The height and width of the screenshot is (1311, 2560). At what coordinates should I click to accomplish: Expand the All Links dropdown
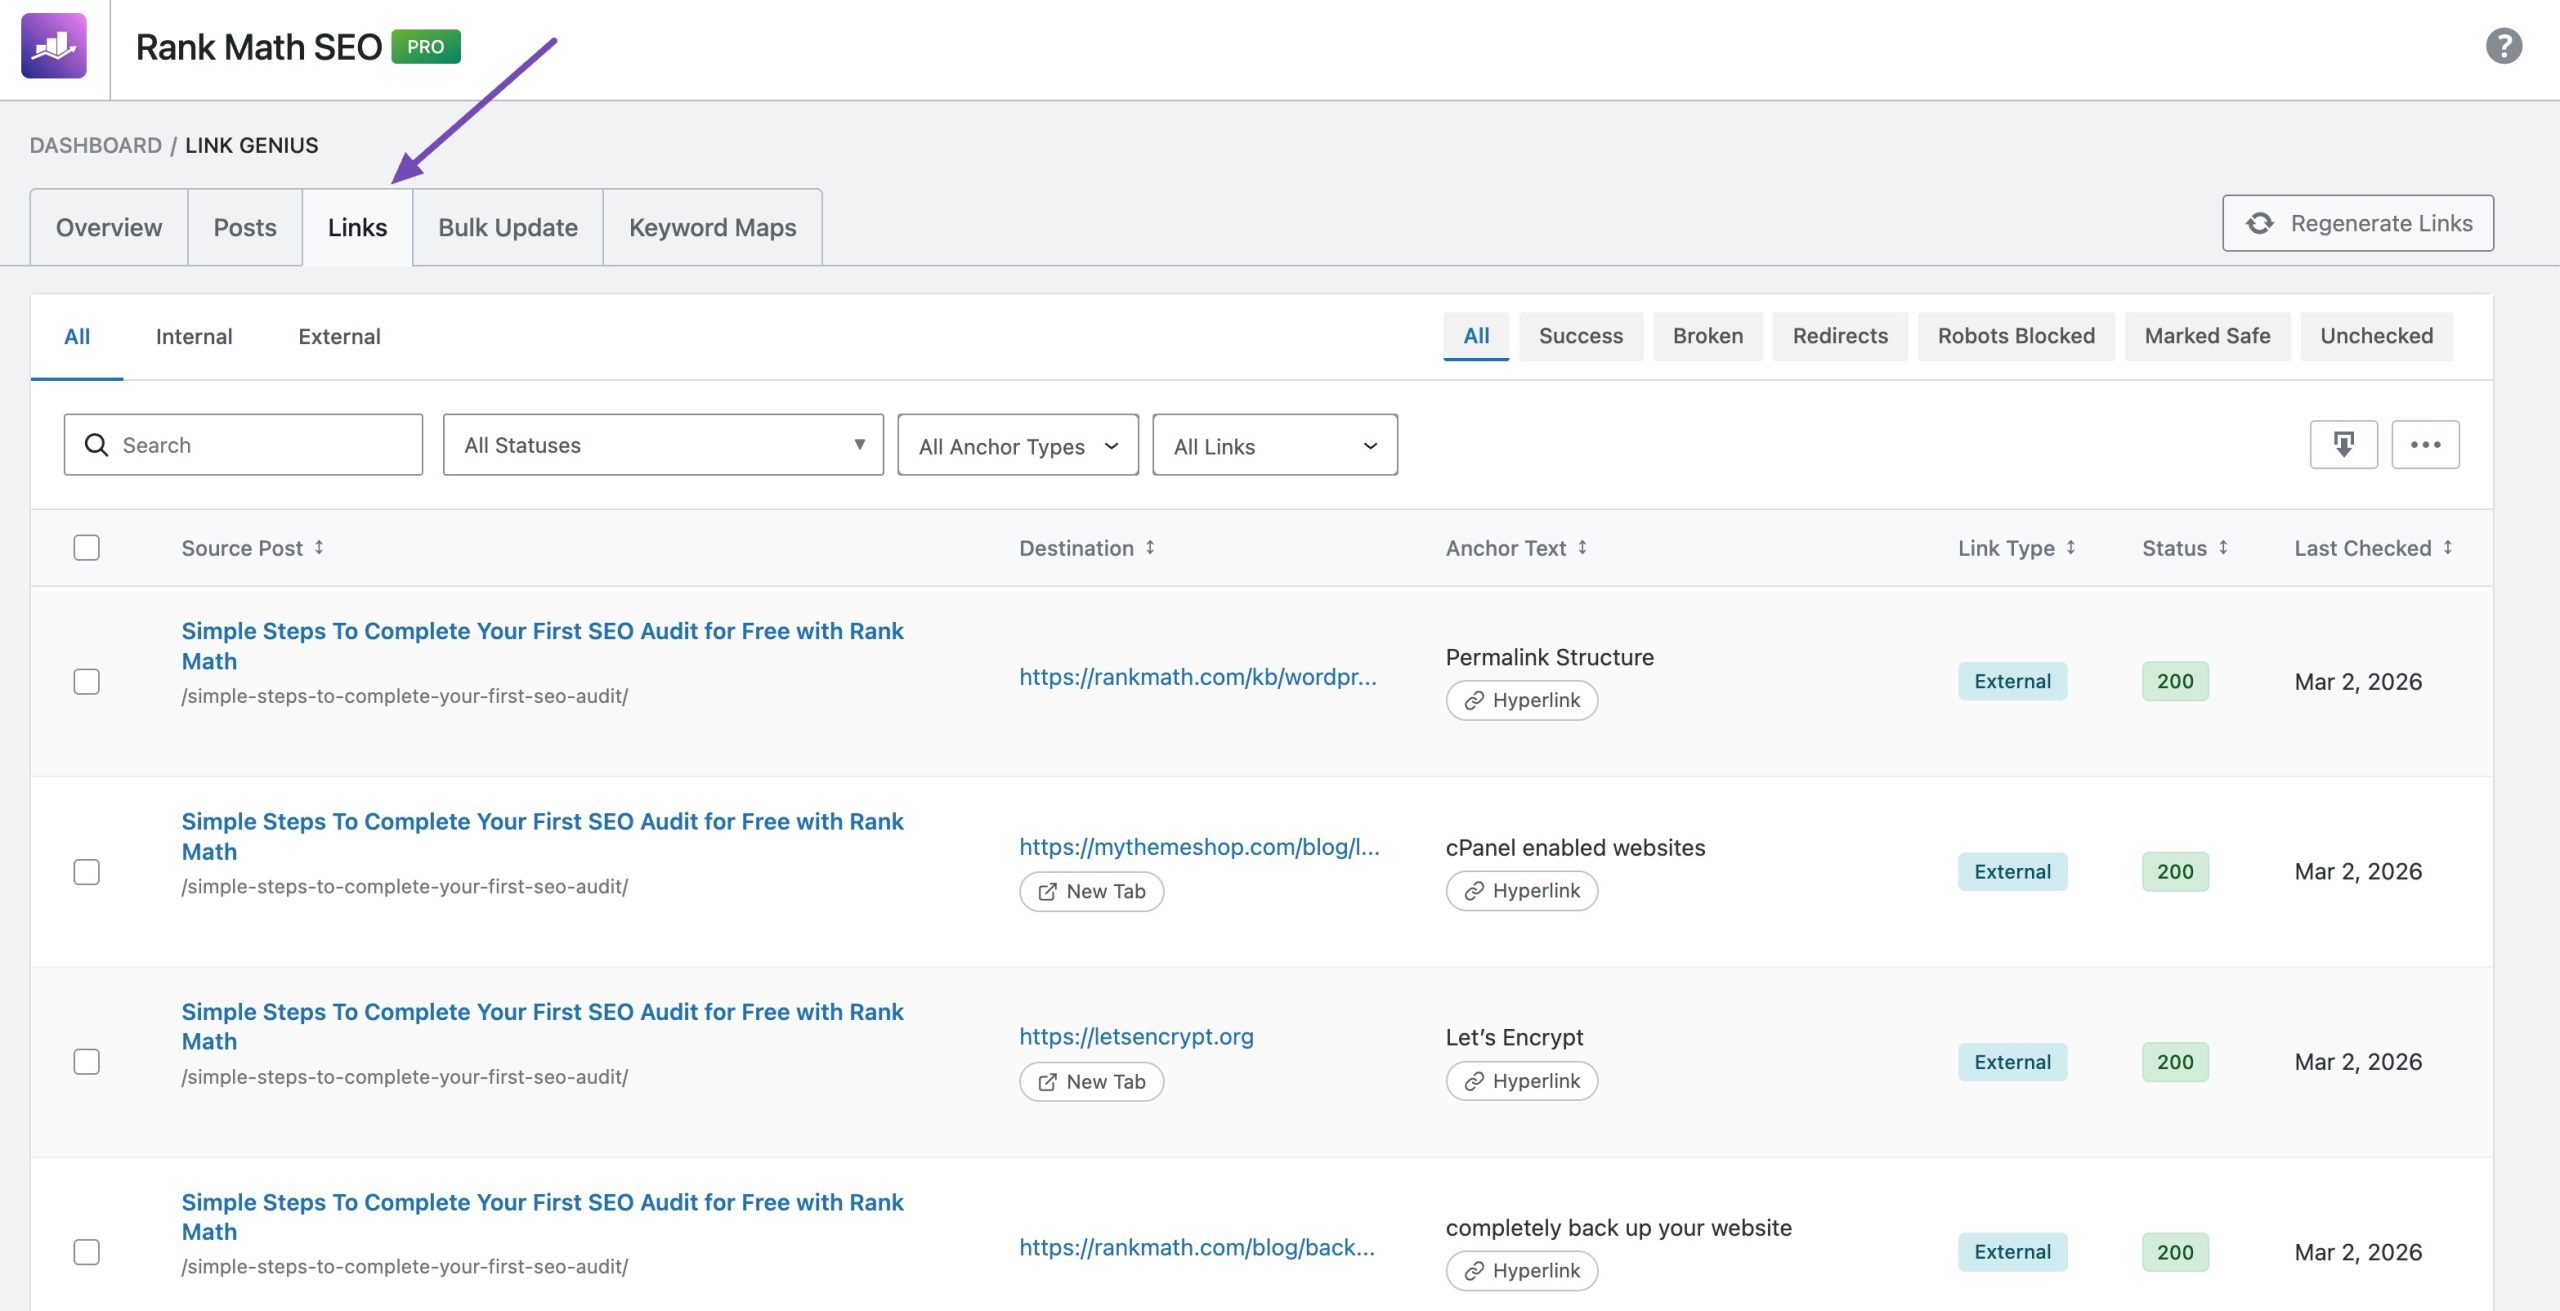1276,445
